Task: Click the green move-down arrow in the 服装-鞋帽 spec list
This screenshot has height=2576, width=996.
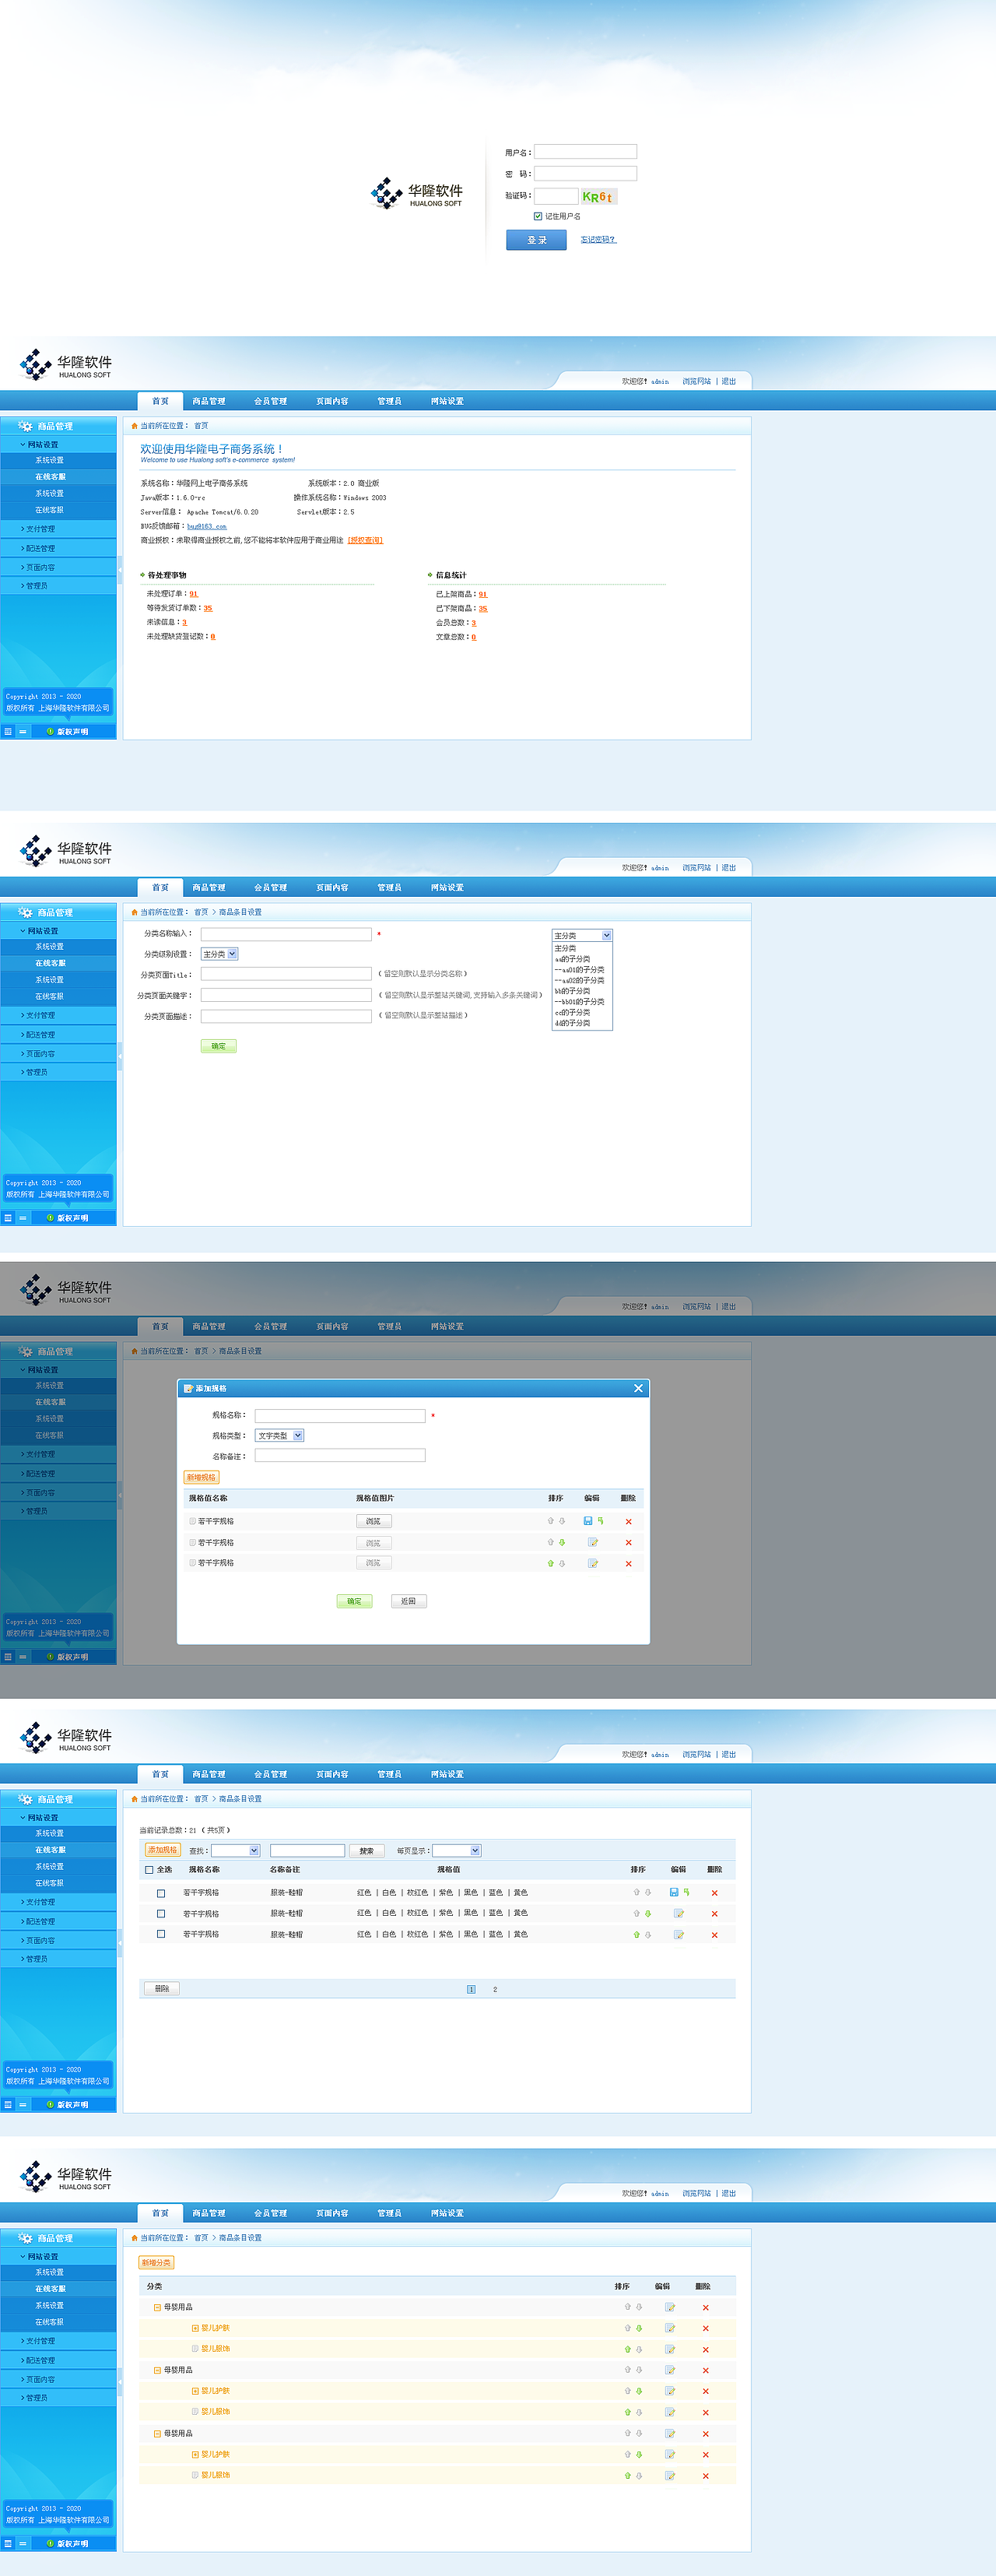Action: [x=648, y=1913]
